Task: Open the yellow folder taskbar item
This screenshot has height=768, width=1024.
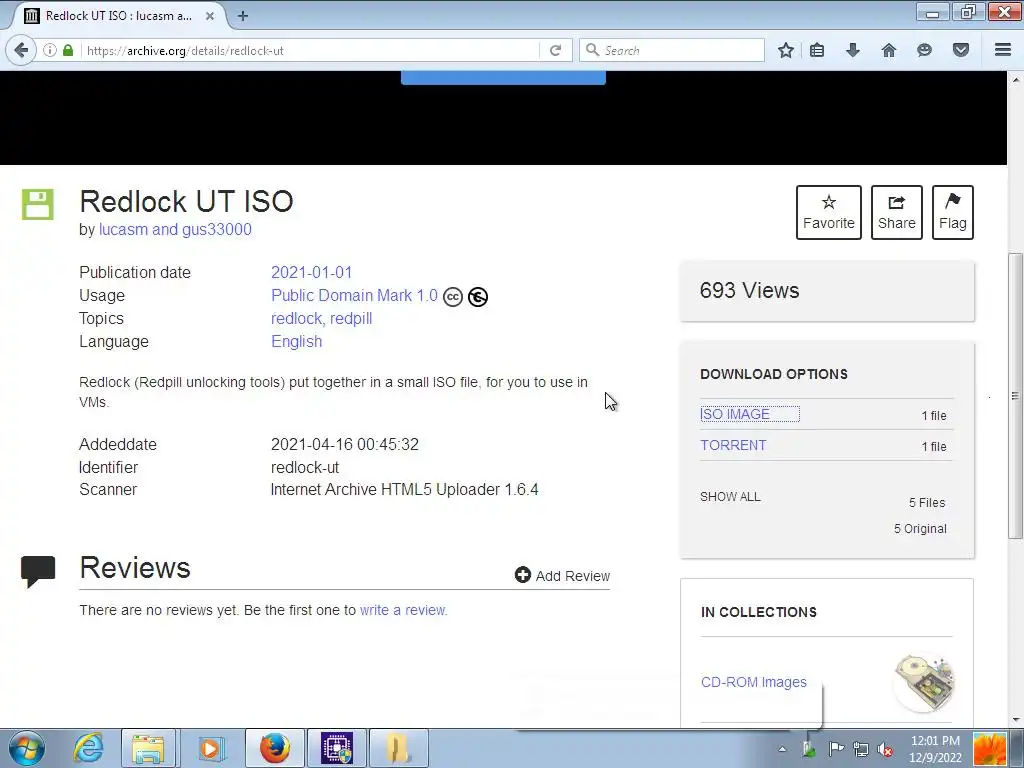Action: pos(398,748)
